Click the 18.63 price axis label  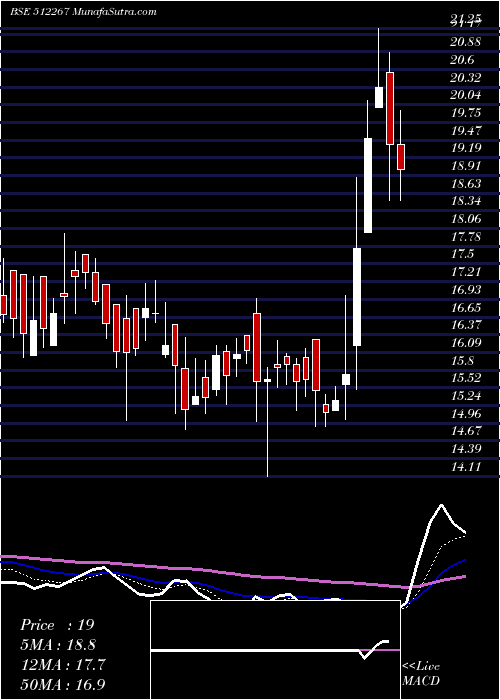(x=466, y=184)
